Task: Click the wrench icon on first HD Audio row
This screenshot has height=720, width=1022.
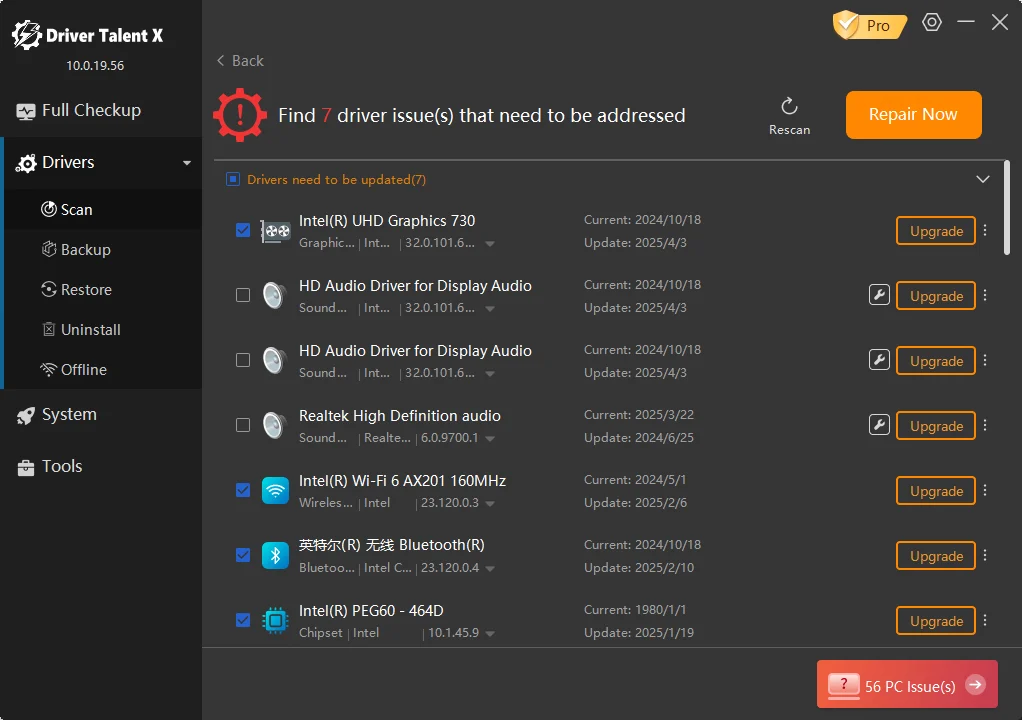Action: [879, 295]
